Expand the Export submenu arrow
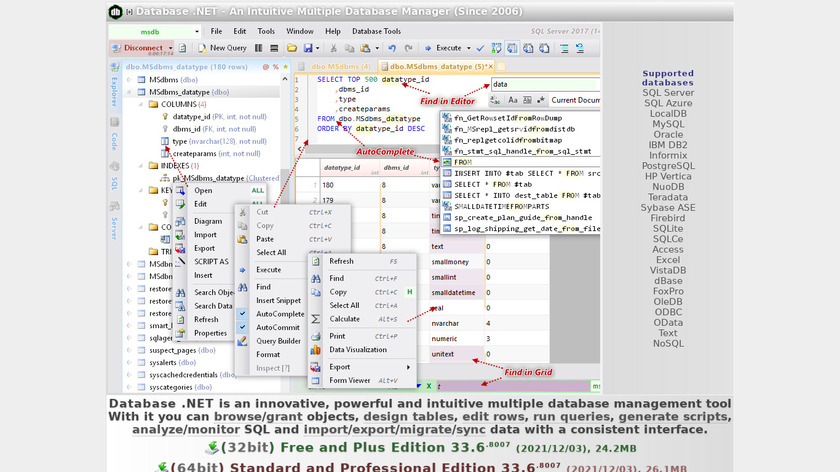 coord(407,367)
